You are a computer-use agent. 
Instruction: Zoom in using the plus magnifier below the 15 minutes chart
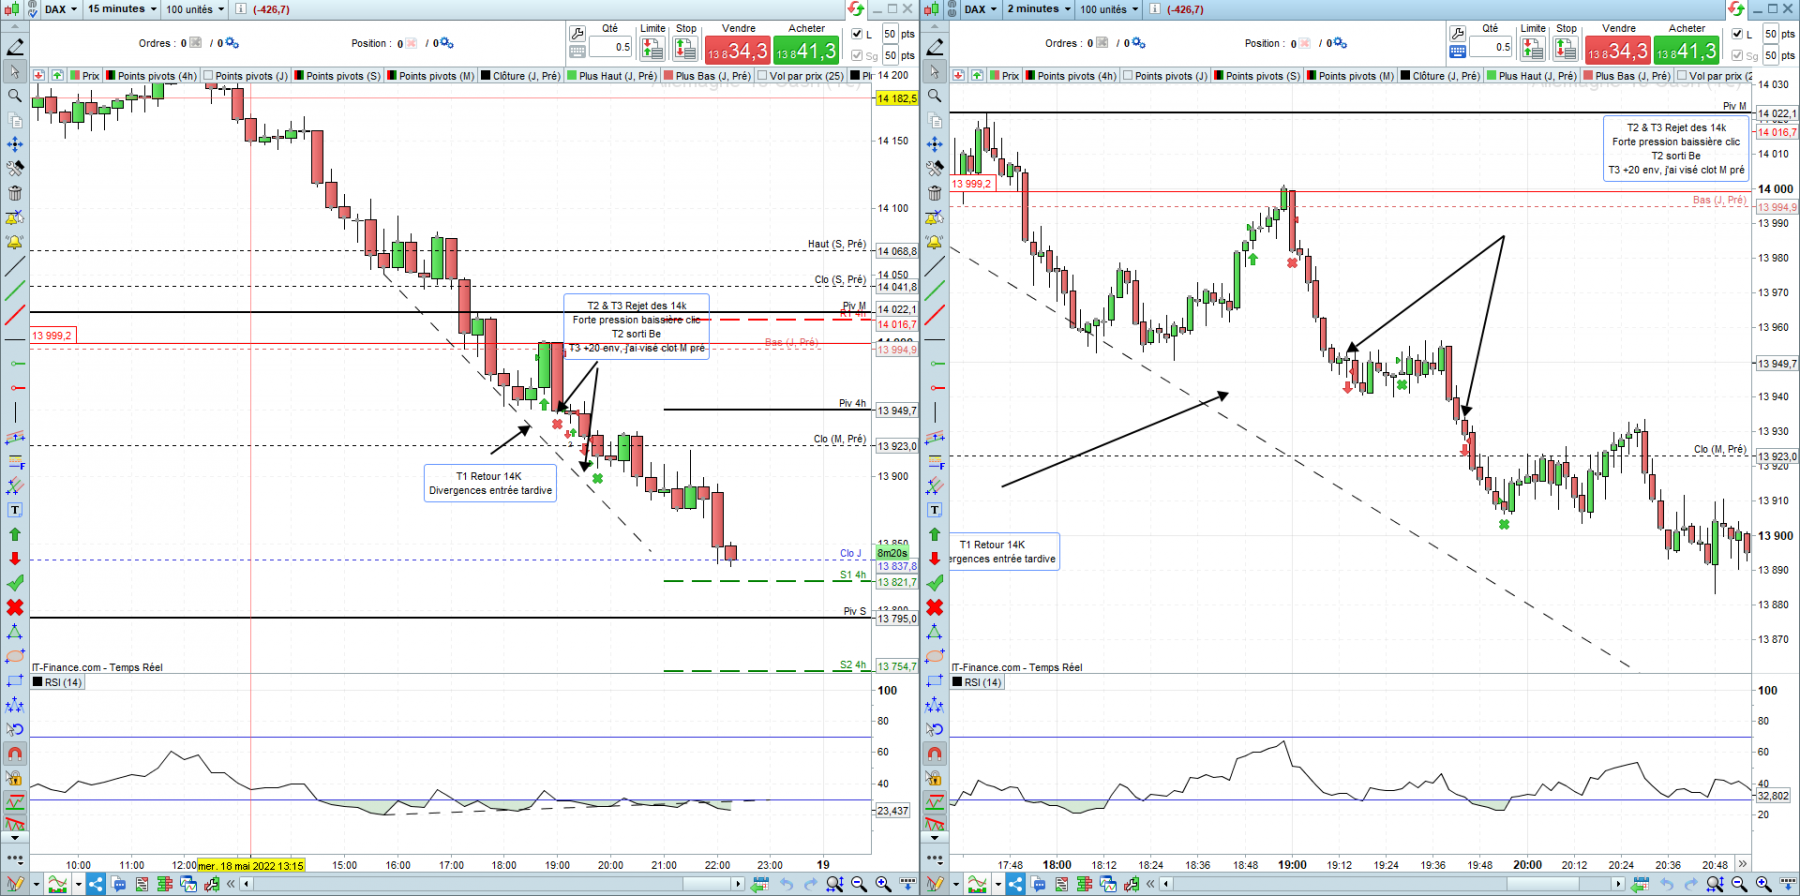click(883, 884)
